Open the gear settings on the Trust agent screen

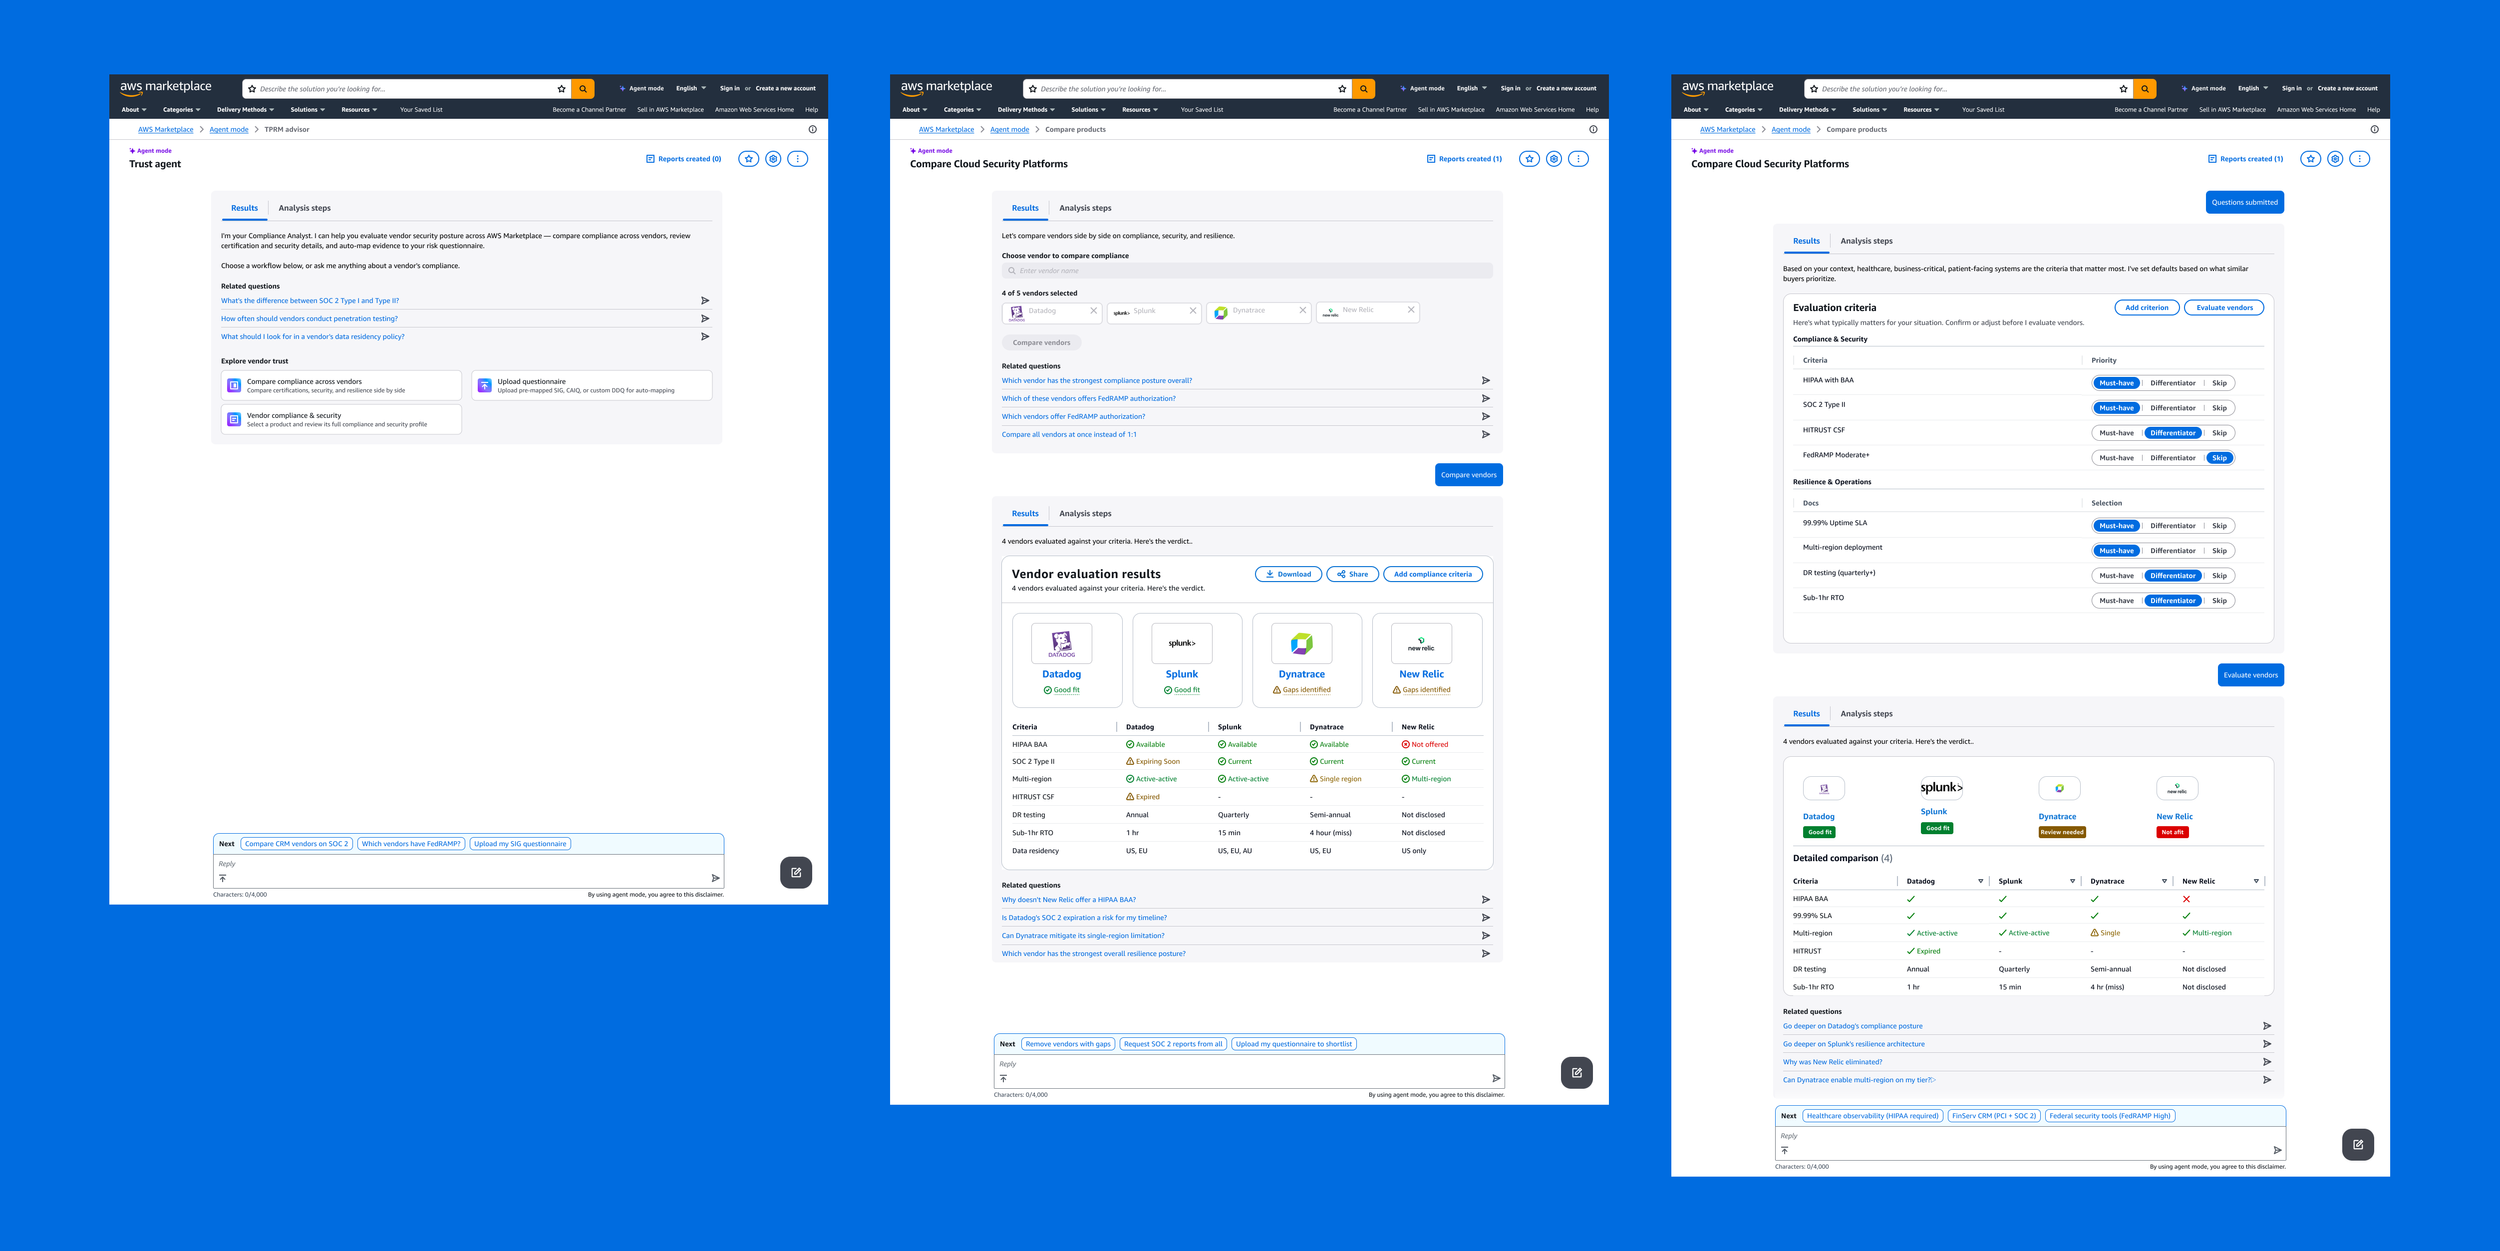[x=773, y=159]
